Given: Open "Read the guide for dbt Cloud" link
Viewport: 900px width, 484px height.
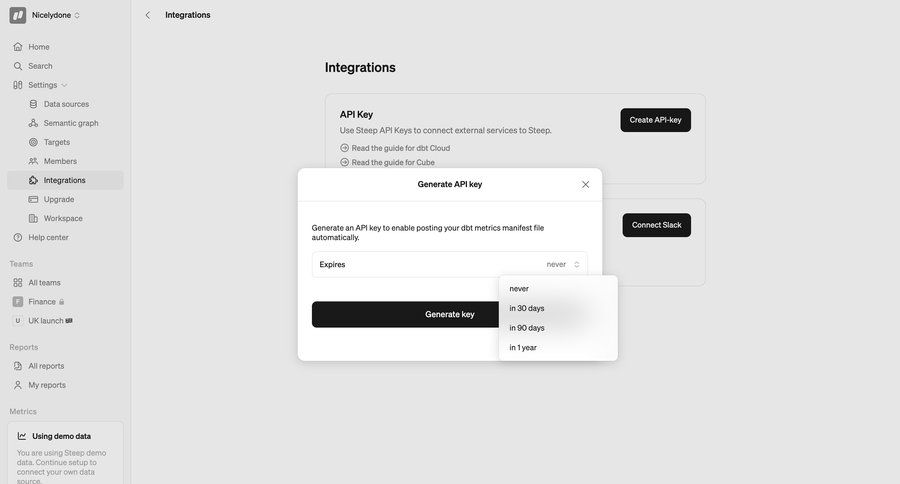Looking at the screenshot, I should (x=400, y=148).
